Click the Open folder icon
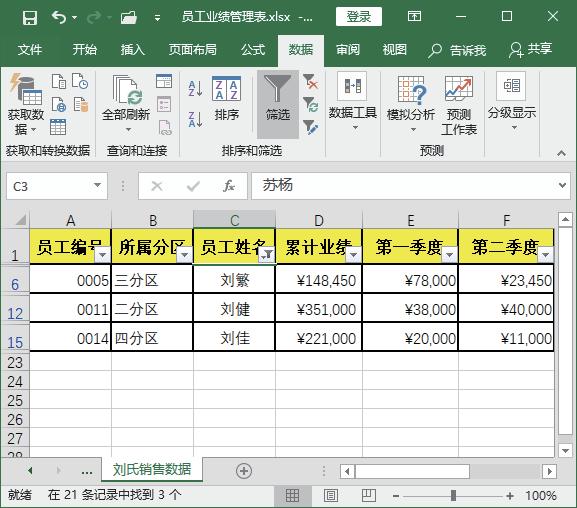577x508 pixels. click(129, 17)
